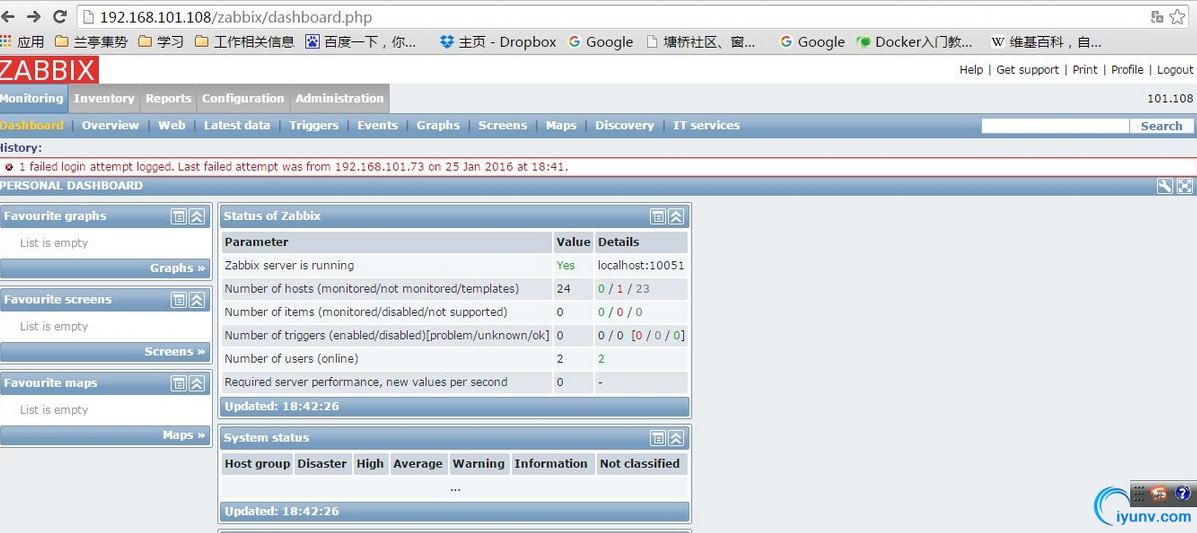Open Graphs submenu item
Screen dimensions: 1197x533
click(x=438, y=125)
